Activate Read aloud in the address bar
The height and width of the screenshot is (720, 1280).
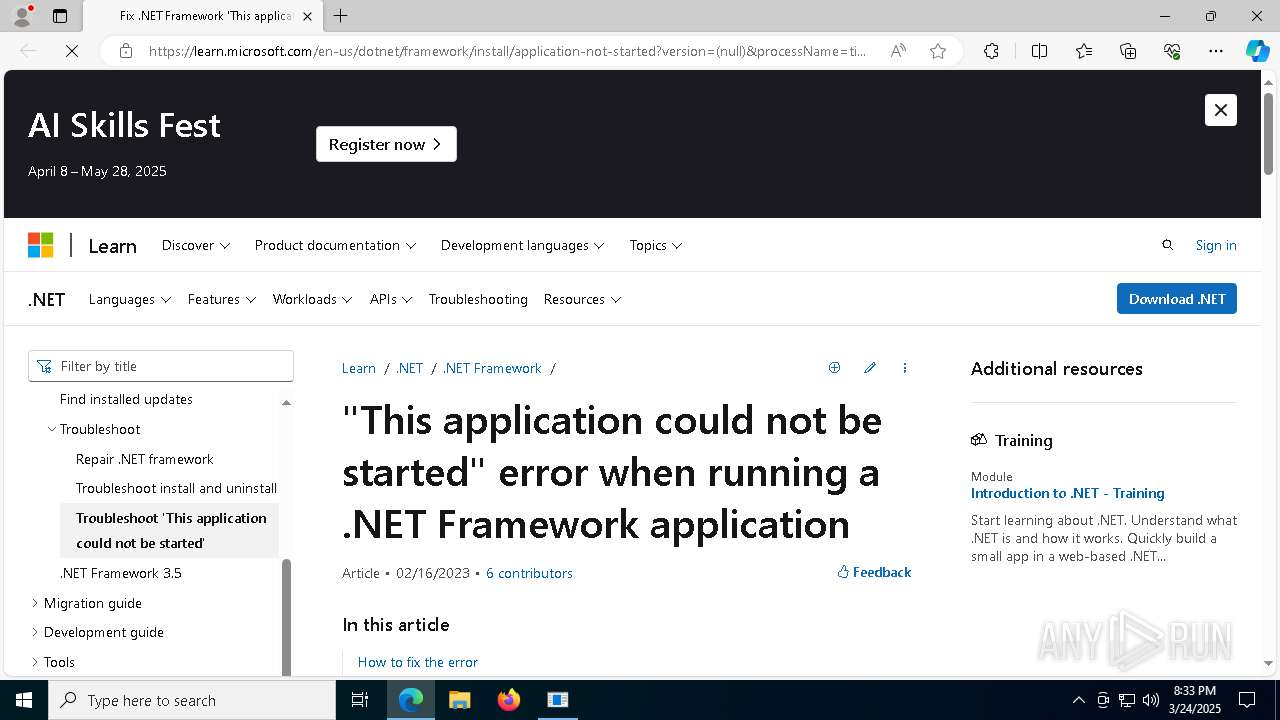click(x=898, y=51)
